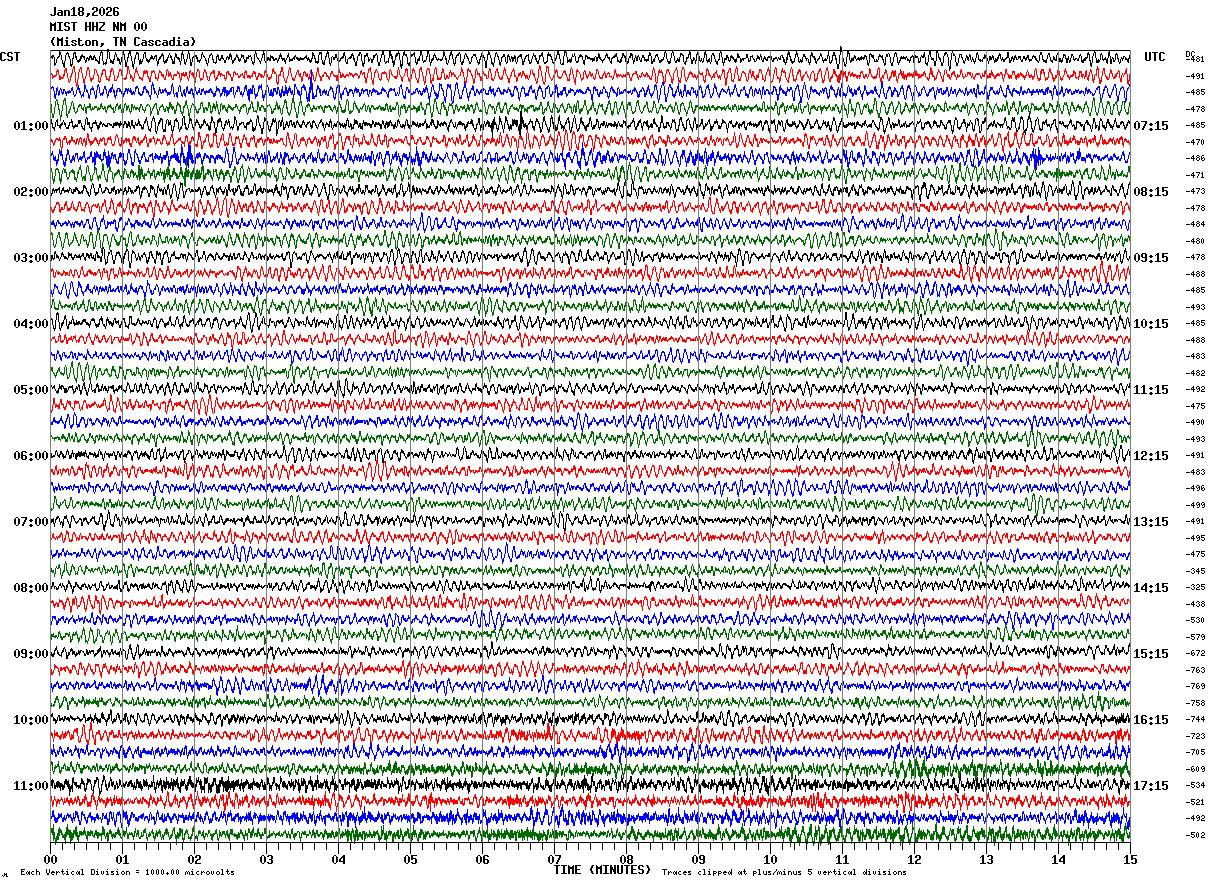Click the 13:15 UTC time label

click(x=1151, y=522)
